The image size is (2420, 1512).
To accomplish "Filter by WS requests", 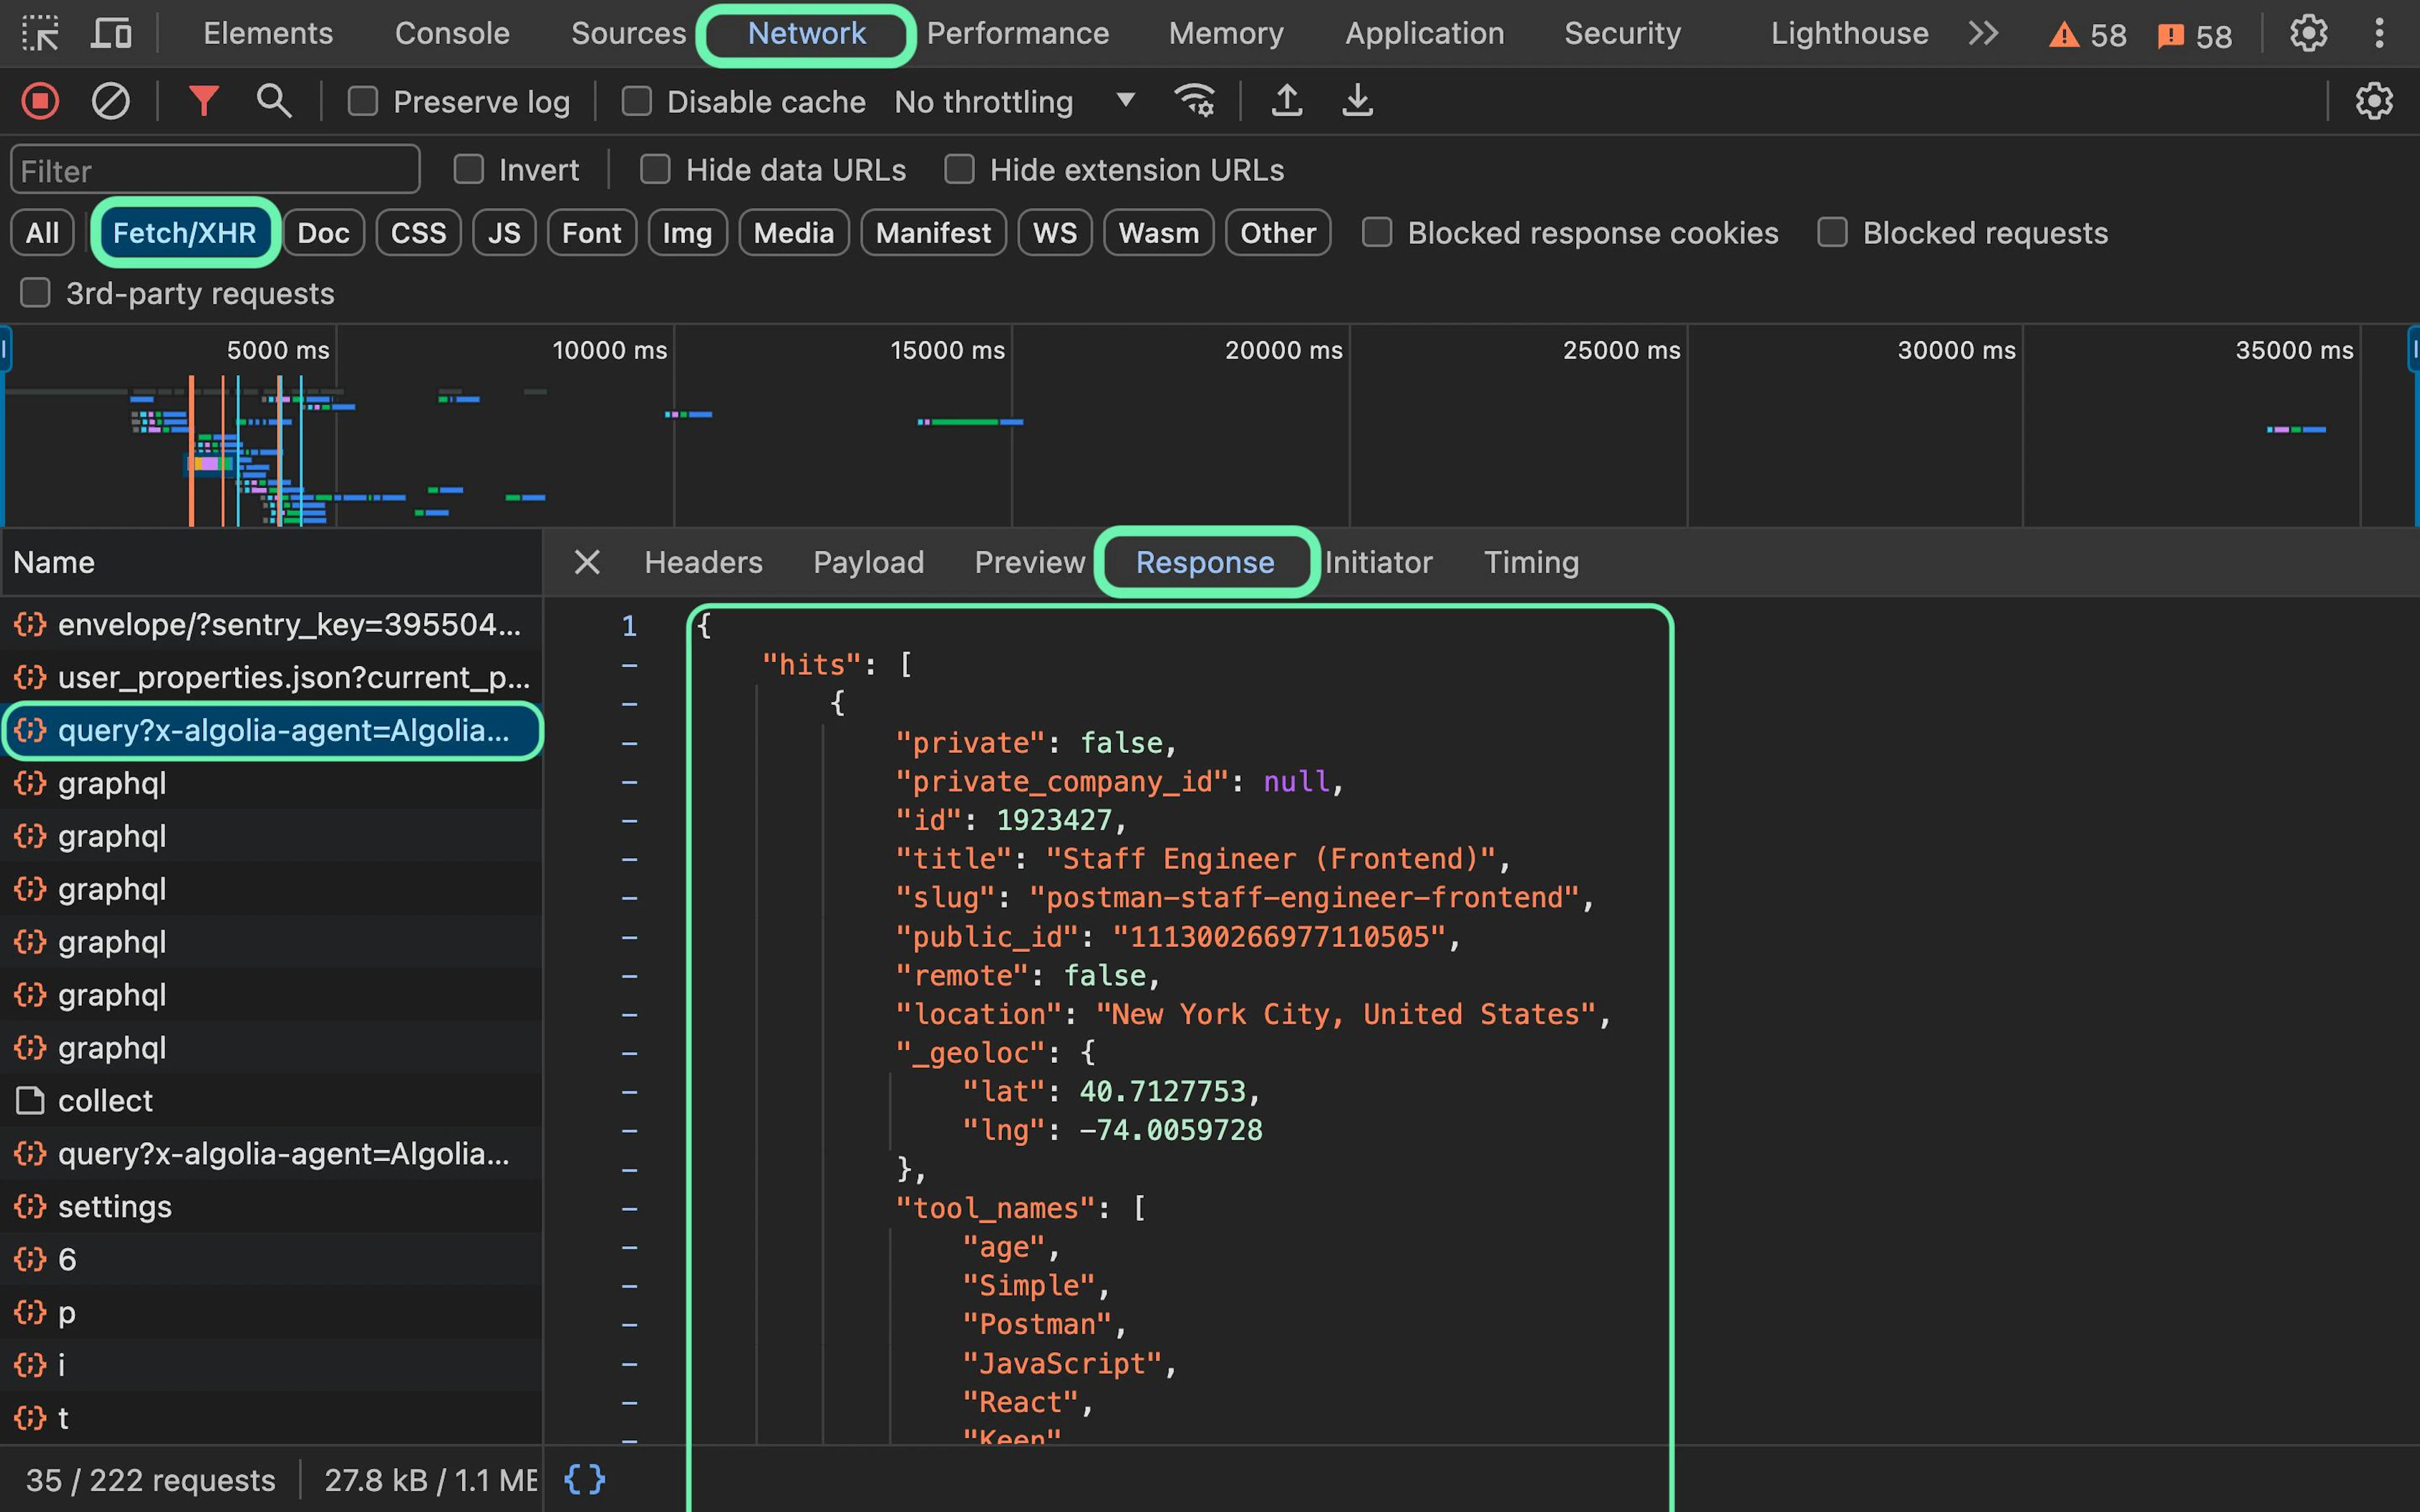I will point(1055,233).
